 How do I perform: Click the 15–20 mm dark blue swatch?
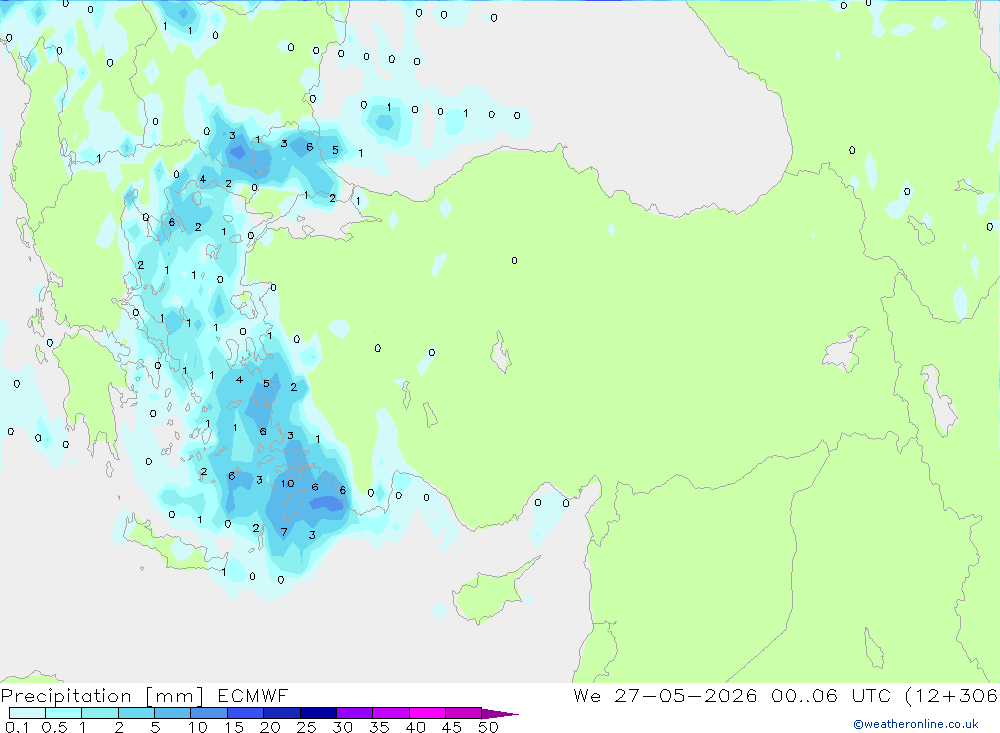(x=246, y=713)
